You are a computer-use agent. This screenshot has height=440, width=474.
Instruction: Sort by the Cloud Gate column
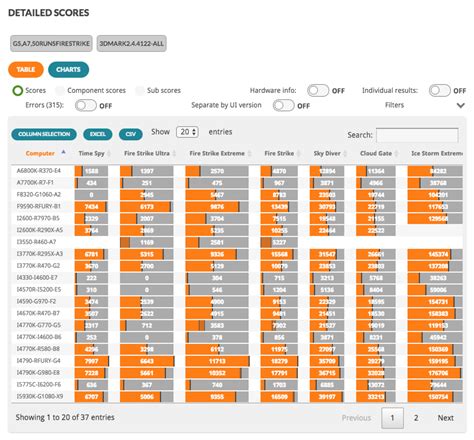pyautogui.click(x=376, y=153)
